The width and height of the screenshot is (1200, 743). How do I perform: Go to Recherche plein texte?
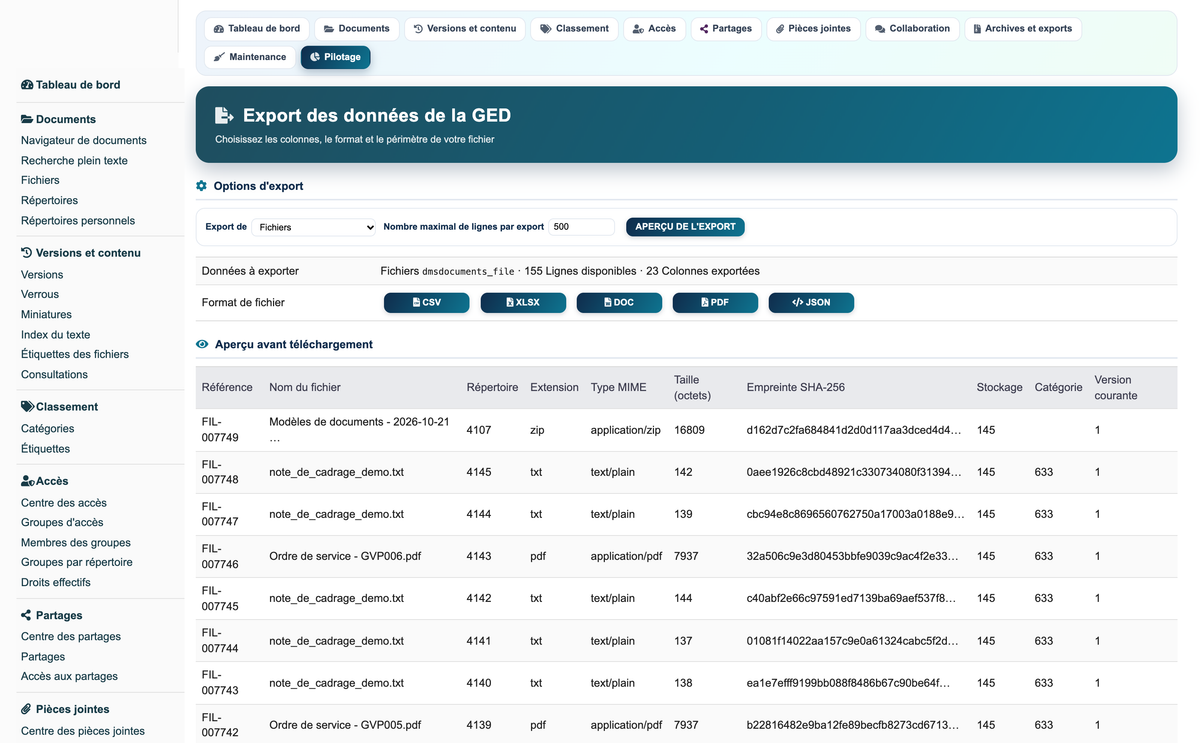point(74,161)
